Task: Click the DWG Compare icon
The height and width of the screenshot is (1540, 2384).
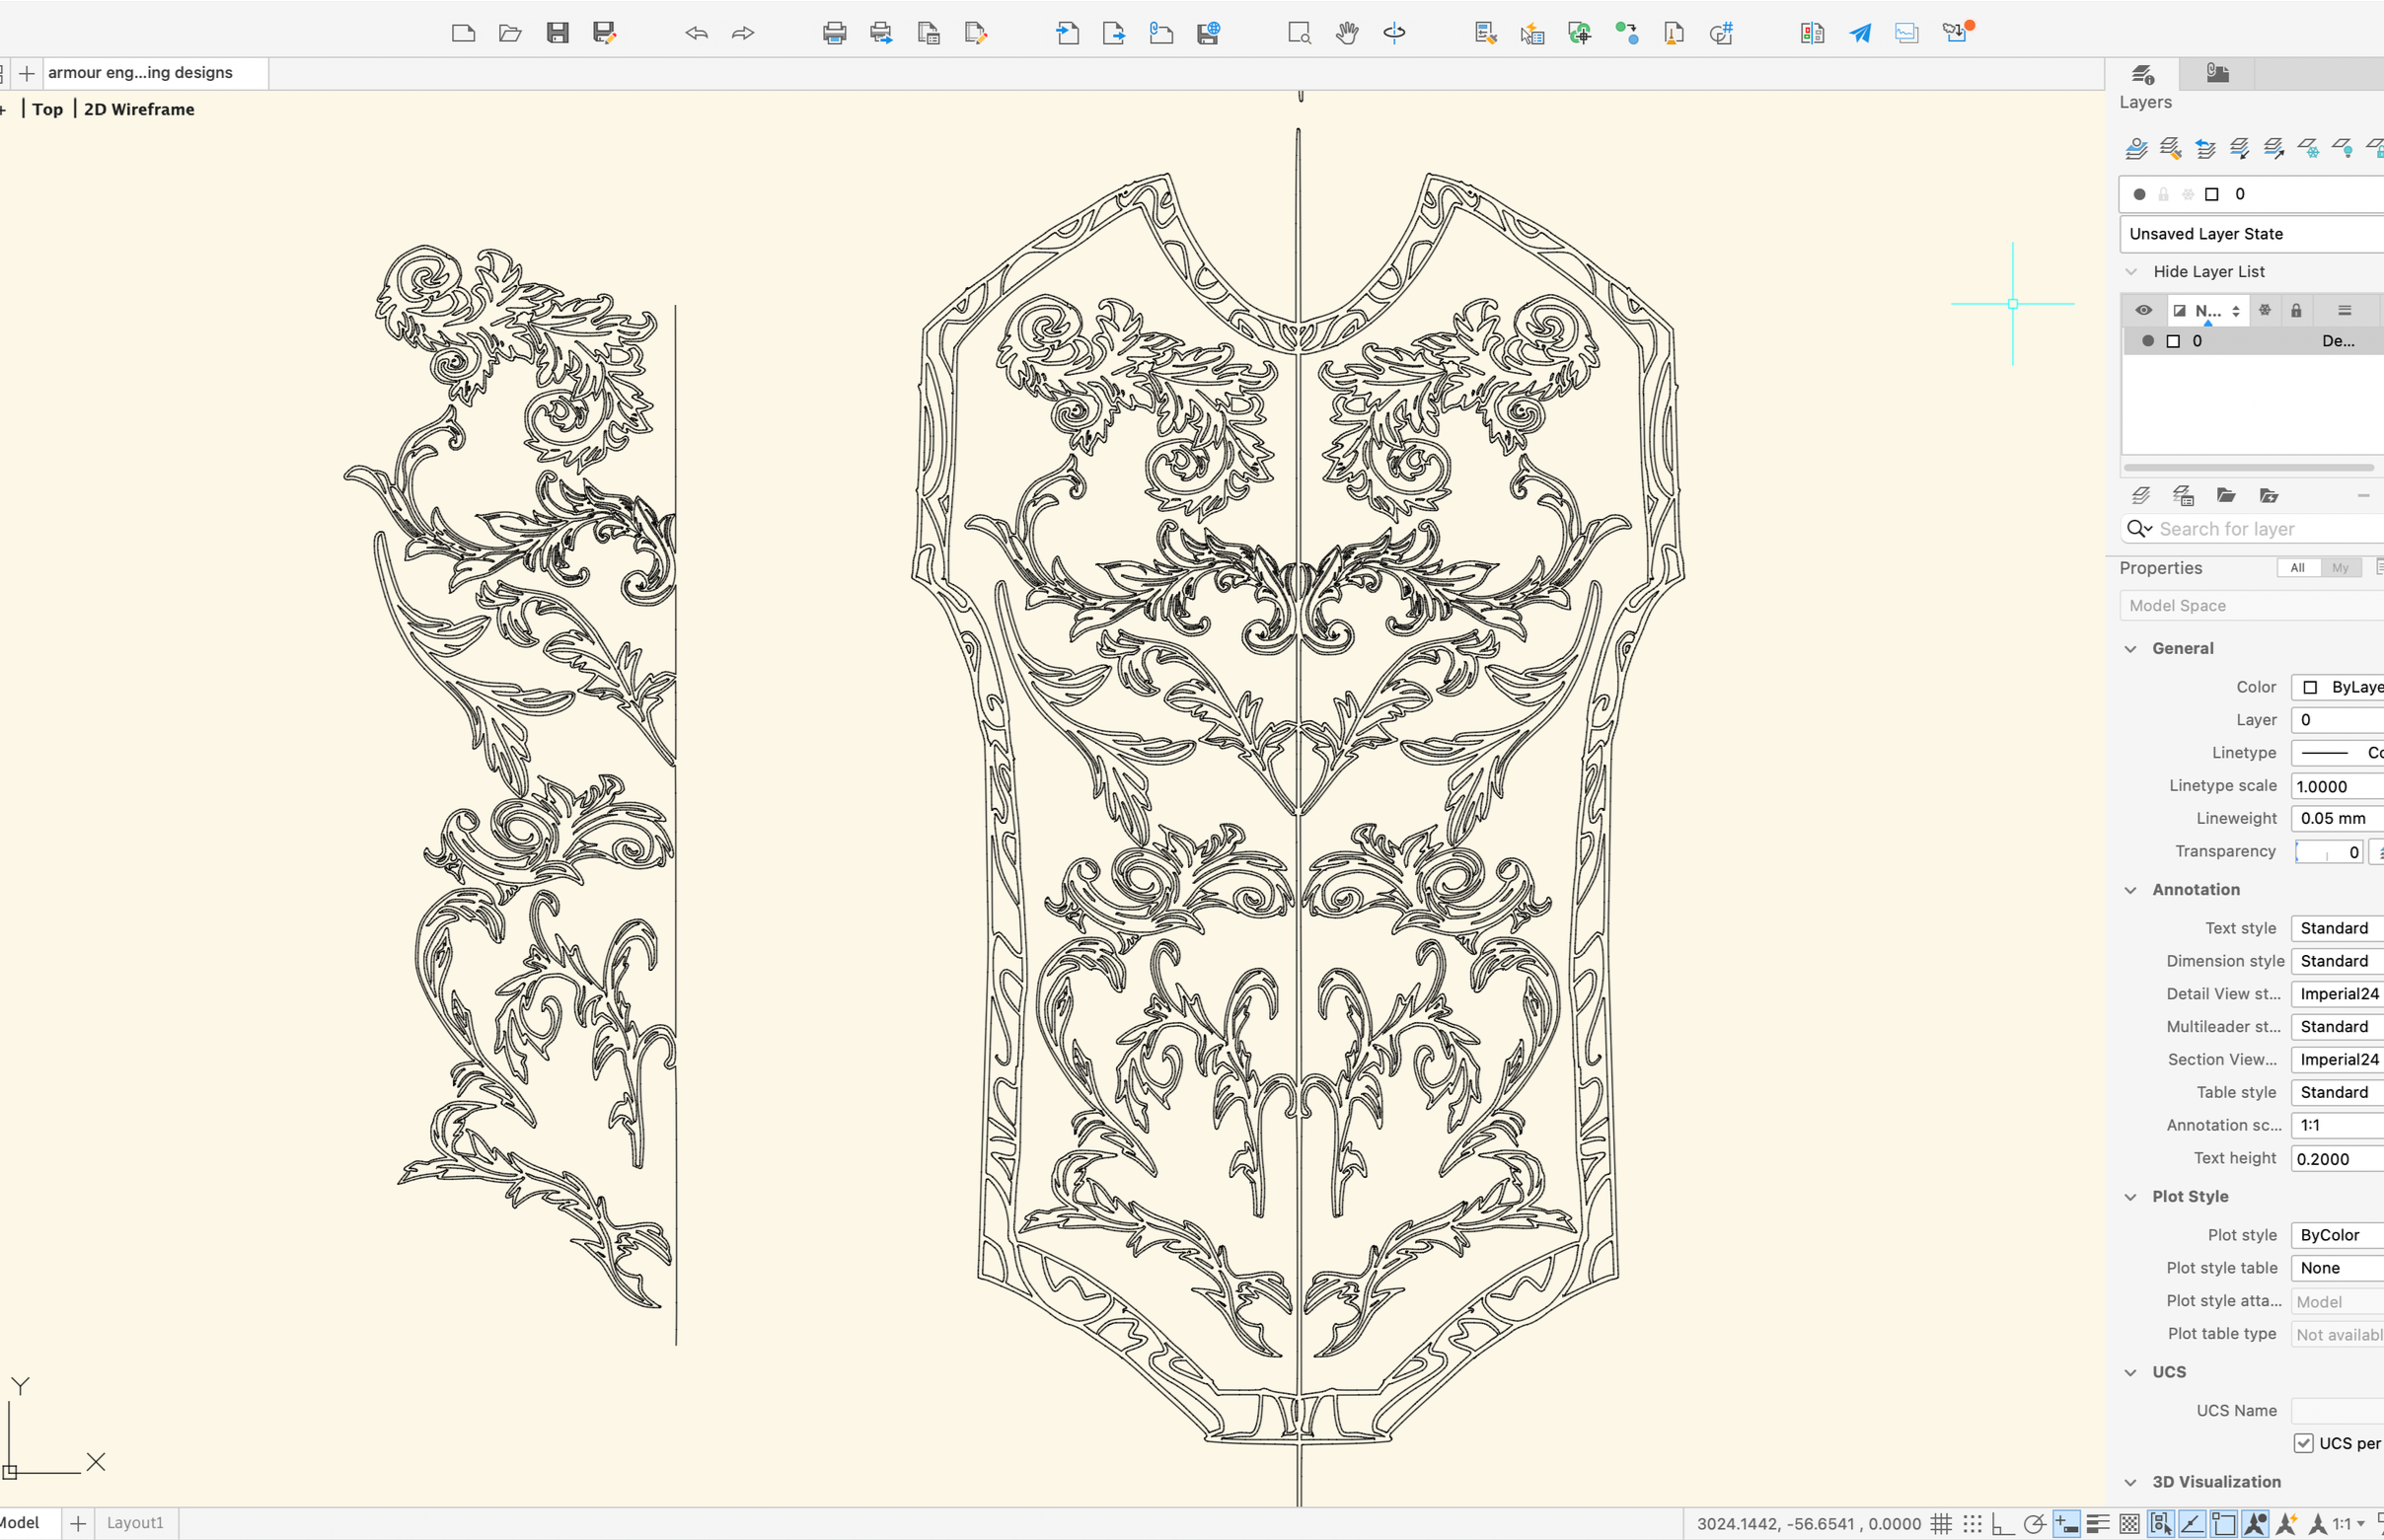Action: [1812, 33]
